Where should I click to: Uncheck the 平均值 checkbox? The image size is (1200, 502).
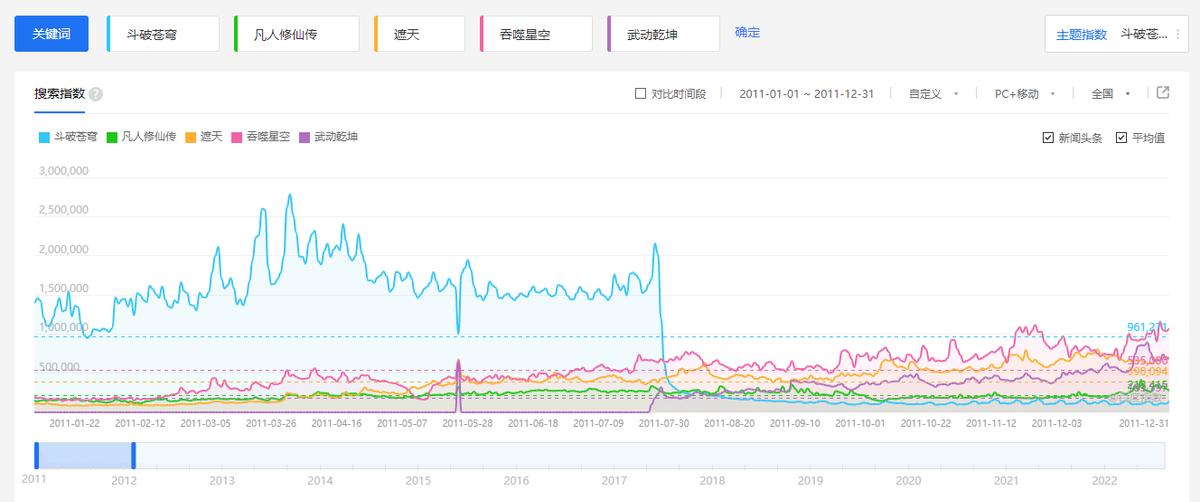point(1121,138)
